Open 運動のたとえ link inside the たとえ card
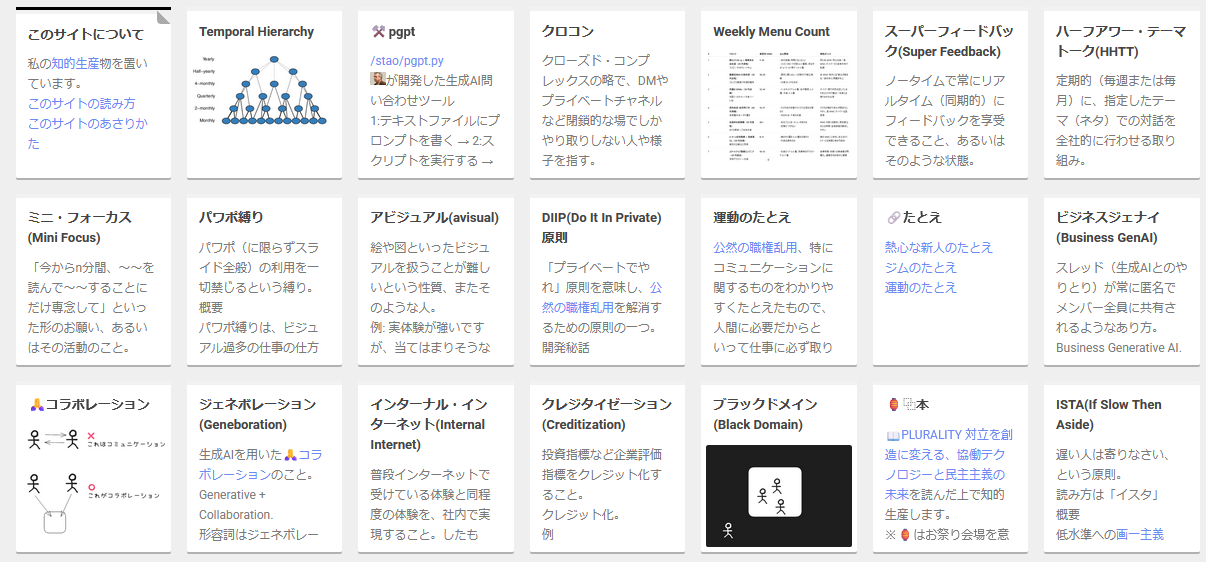Image resolution: width=1206 pixels, height=562 pixels. (x=921, y=287)
